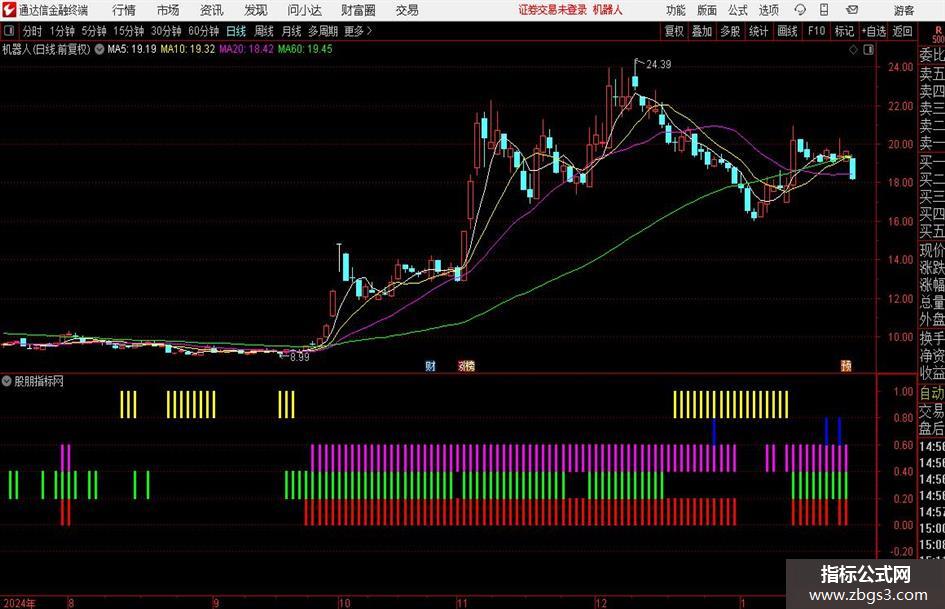Click the 财 marker below the chart
Viewport: 945px width, 609px height.
click(x=430, y=365)
